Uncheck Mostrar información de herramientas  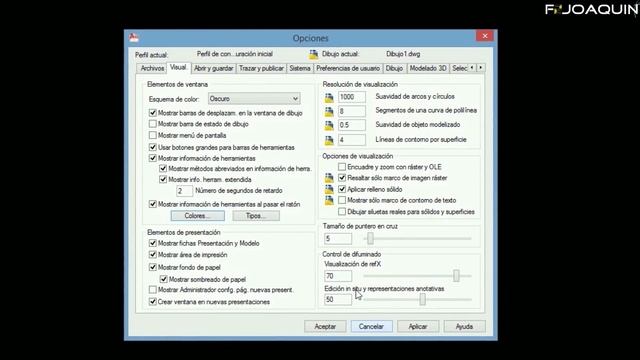click(x=153, y=158)
